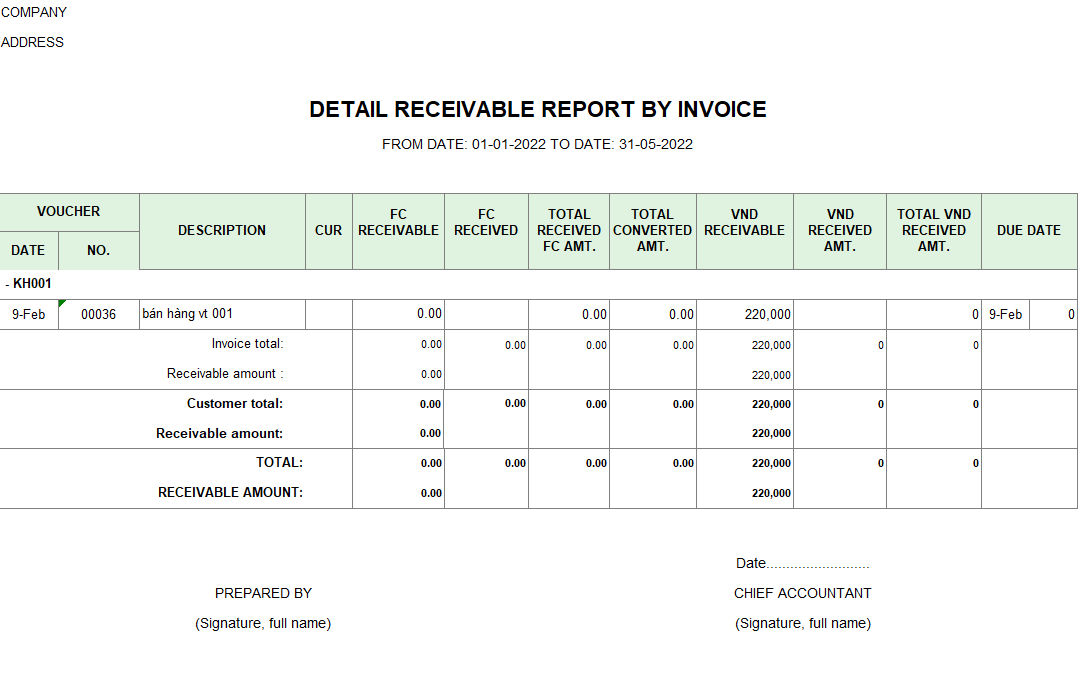Select the TOTAL RECEIVED FC AMT. header

[569, 231]
